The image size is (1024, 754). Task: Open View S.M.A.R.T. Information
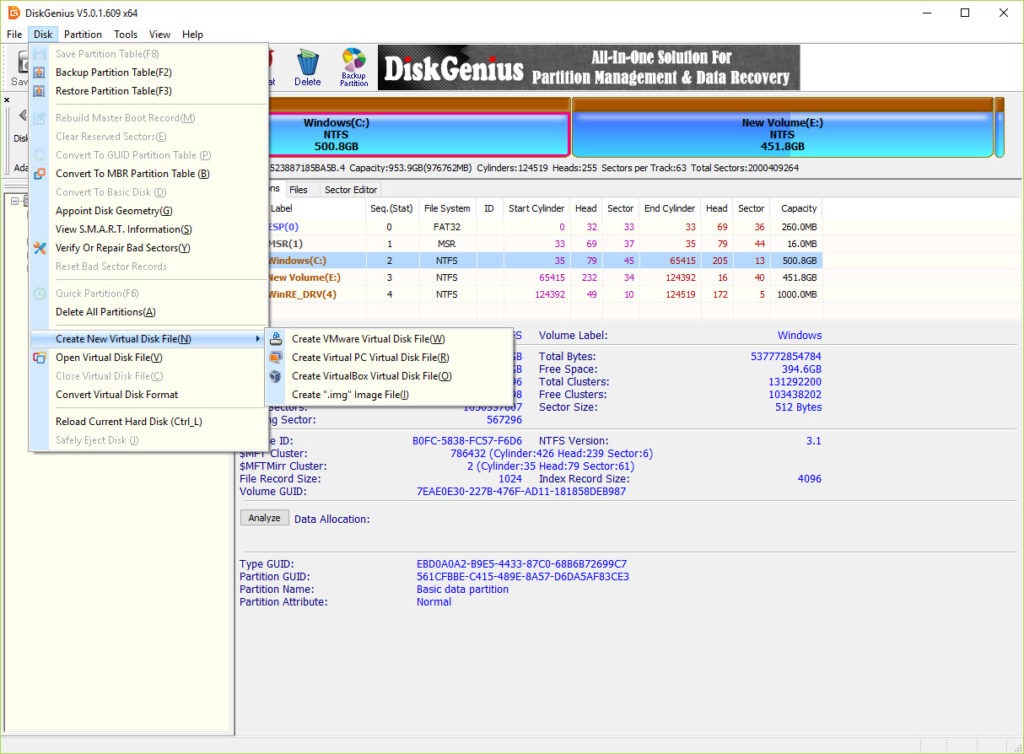149,229
